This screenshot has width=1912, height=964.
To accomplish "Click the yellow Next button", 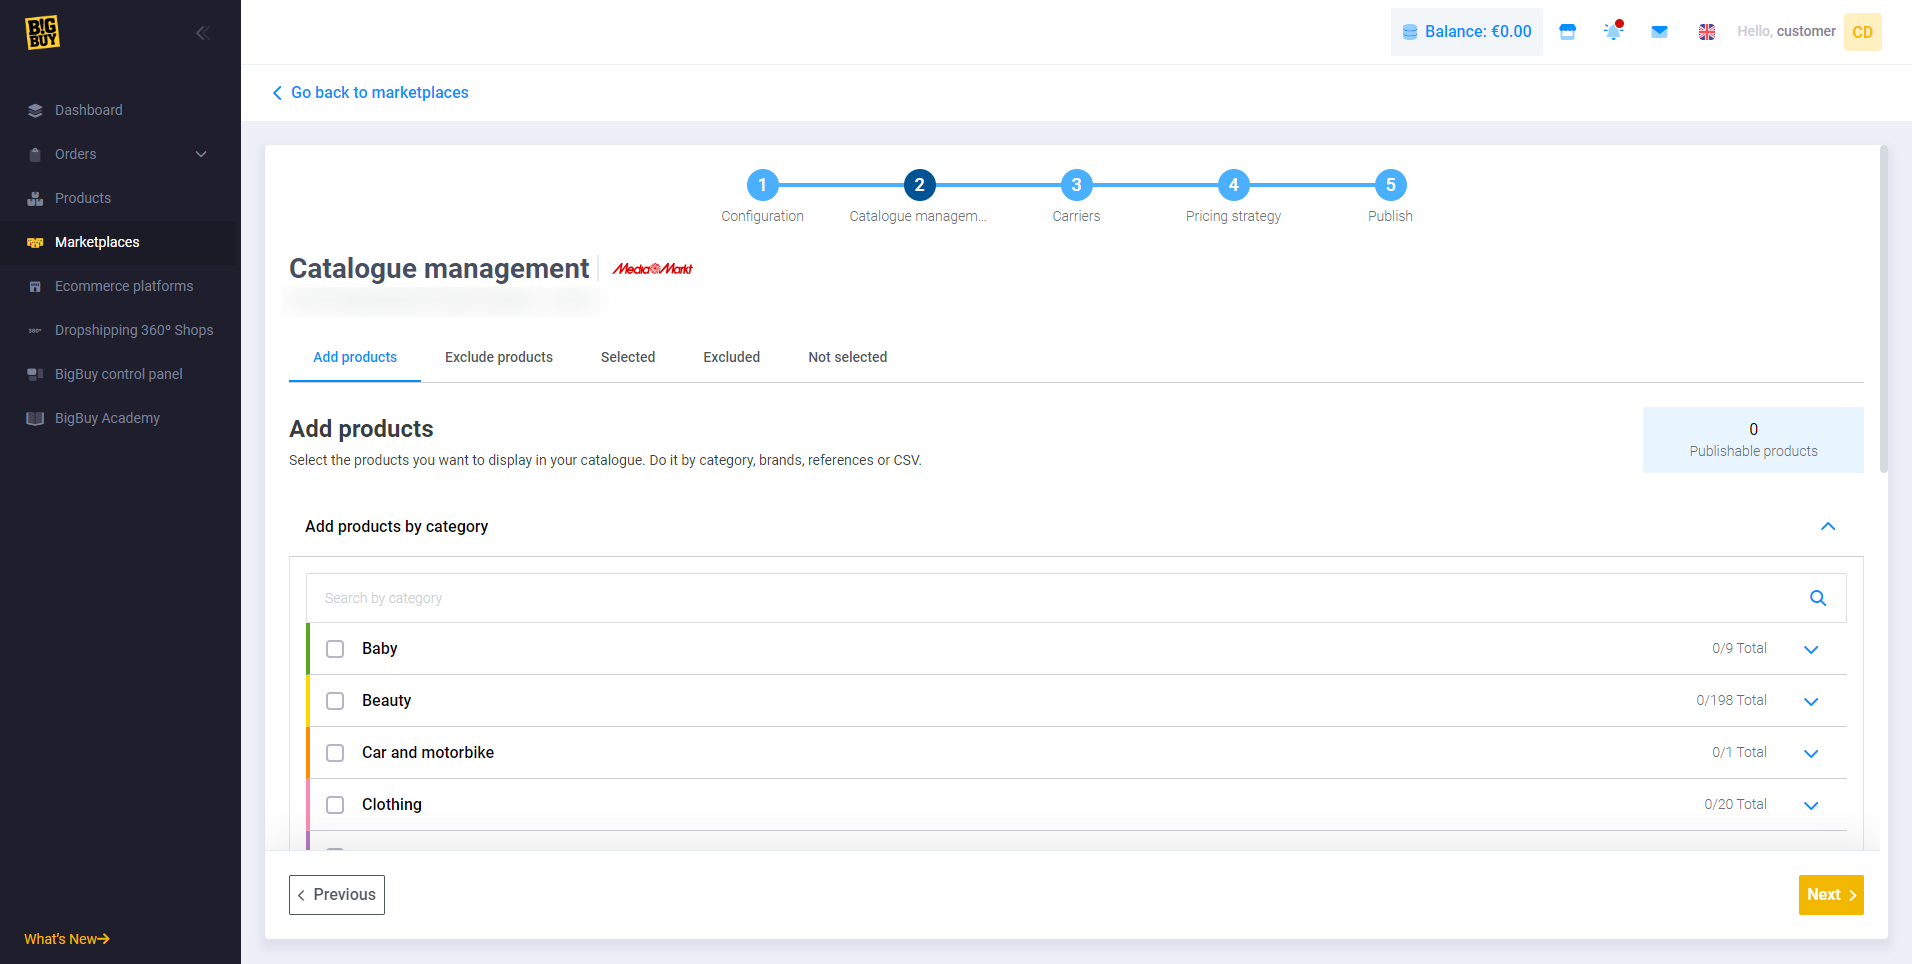I will (x=1830, y=895).
